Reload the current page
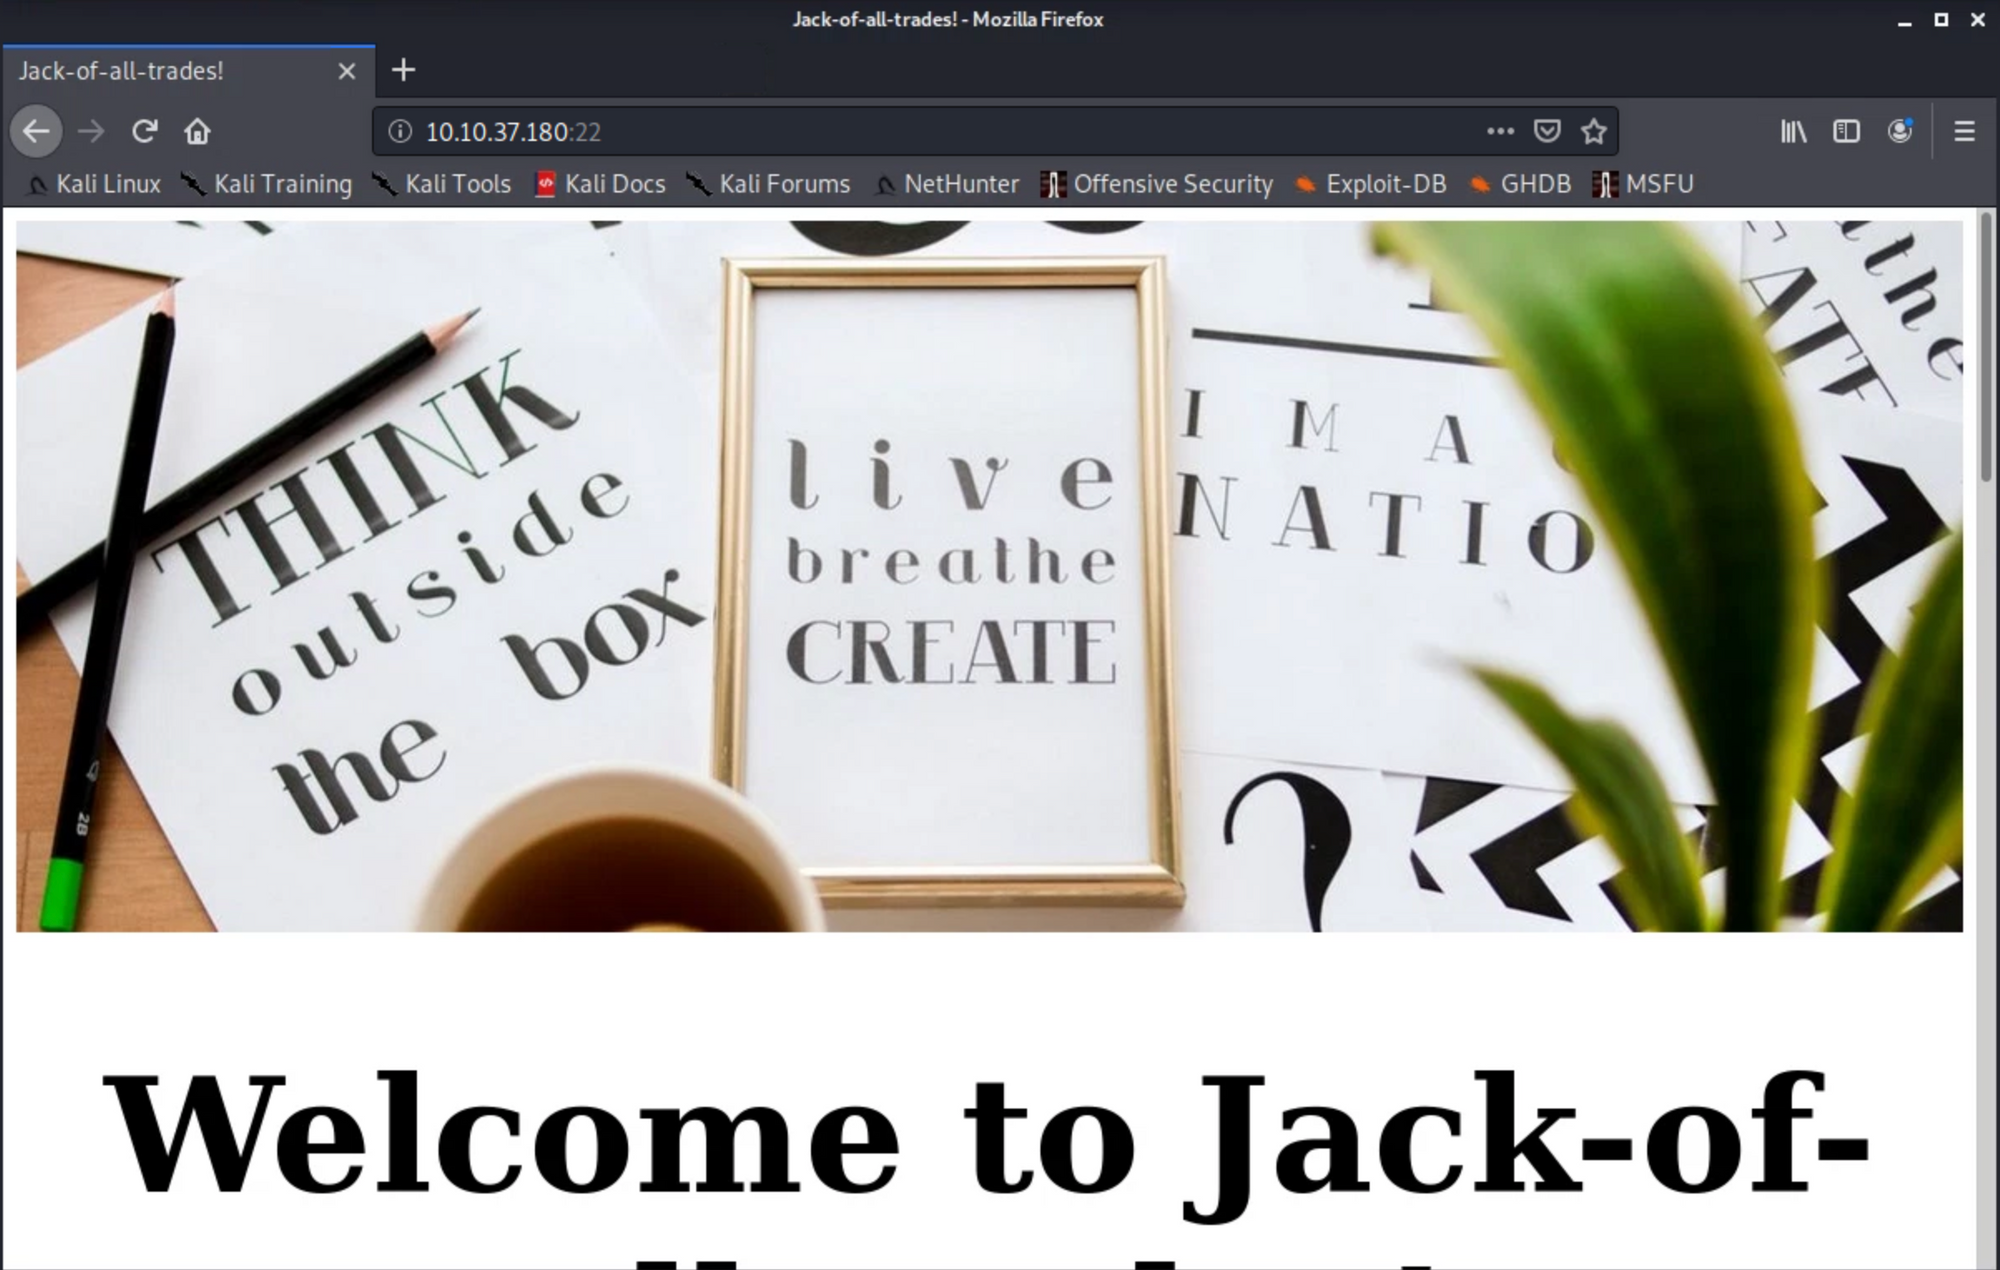 pyautogui.click(x=144, y=131)
